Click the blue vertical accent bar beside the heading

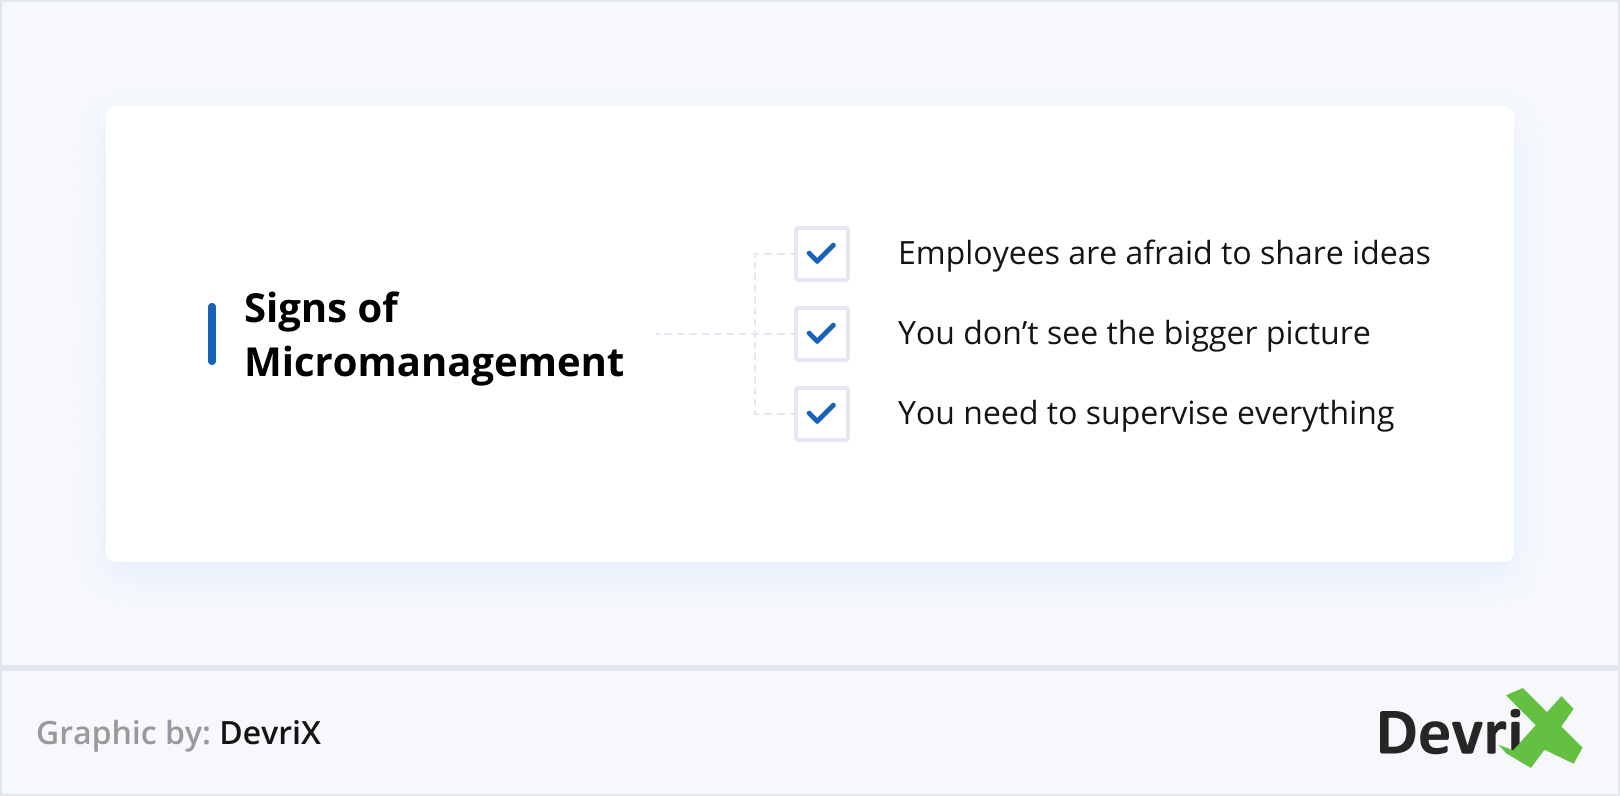[212, 334]
